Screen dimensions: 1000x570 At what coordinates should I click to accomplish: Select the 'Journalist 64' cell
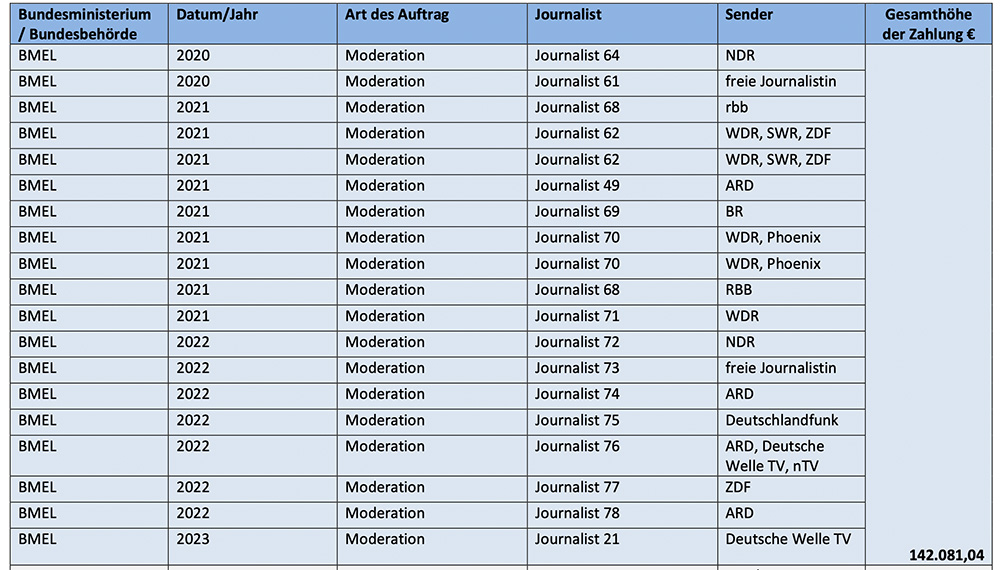pos(622,57)
